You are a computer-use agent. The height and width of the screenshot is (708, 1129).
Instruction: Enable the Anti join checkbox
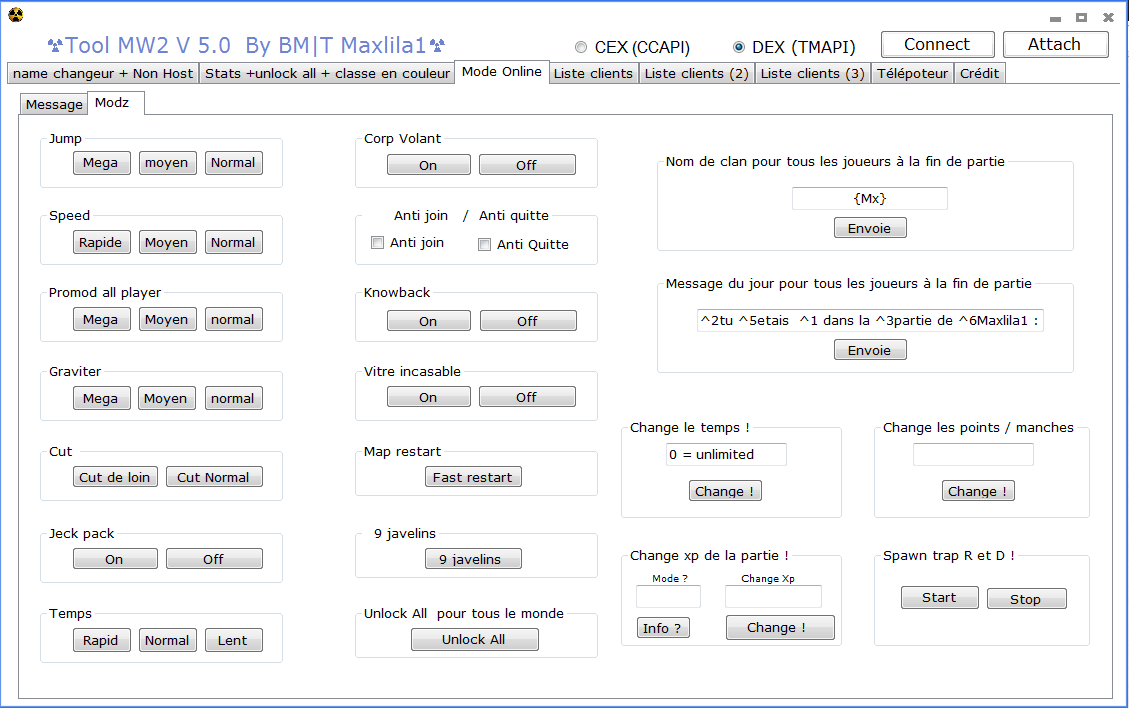click(x=377, y=243)
